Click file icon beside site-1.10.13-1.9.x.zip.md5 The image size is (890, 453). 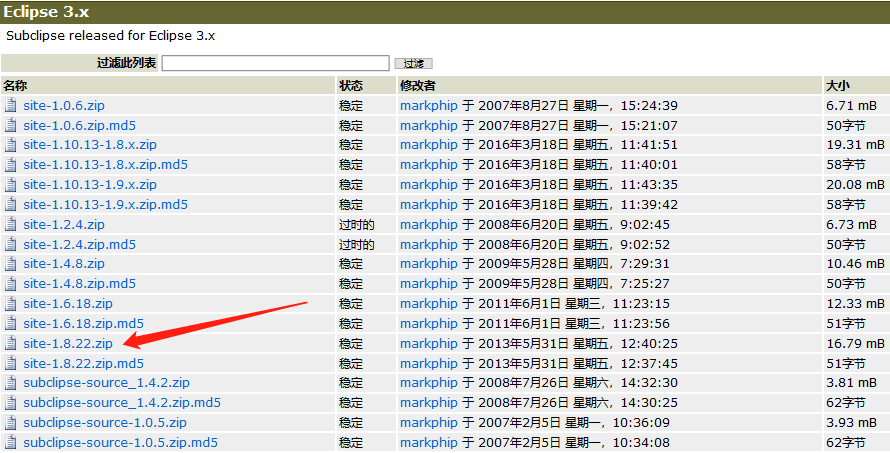pyautogui.click(x=11, y=204)
